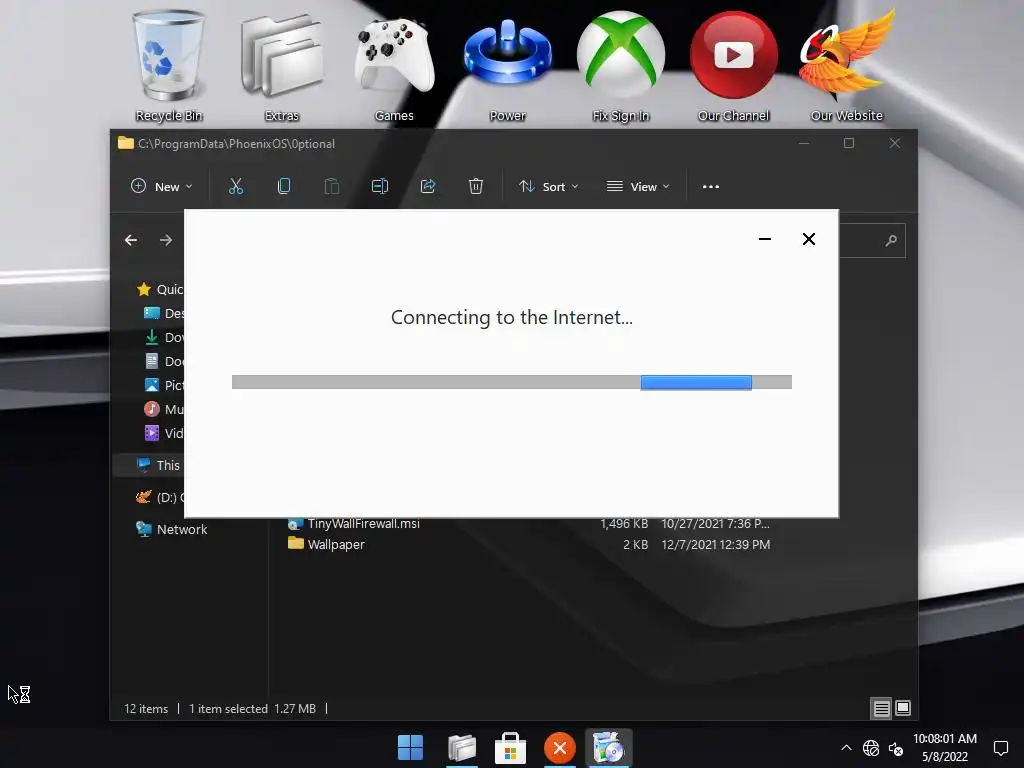
Task: Minimize the Connecting to the Internet dialog
Action: (x=765, y=239)
